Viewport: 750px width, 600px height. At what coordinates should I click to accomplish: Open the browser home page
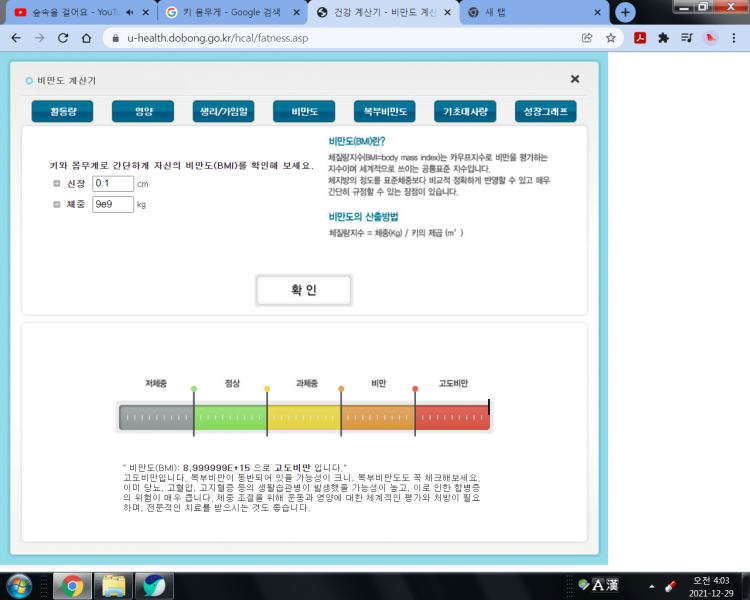[86, 38]
